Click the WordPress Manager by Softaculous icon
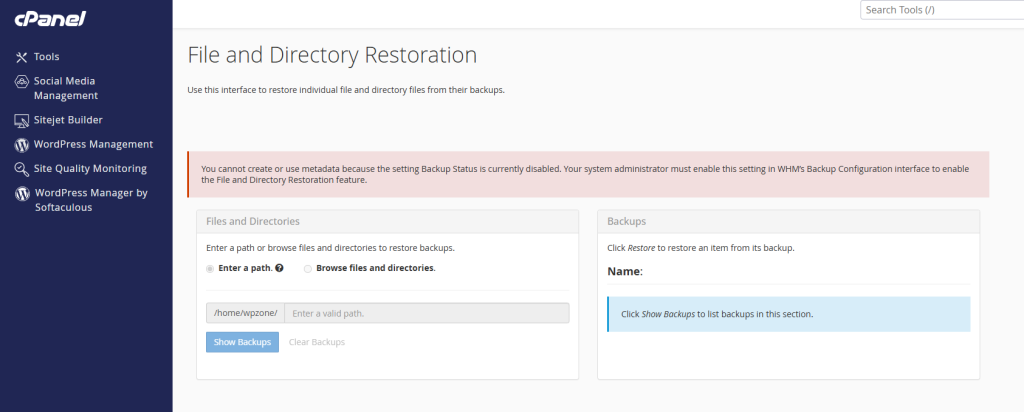This screenshot has width=1024, height=412. (22, 193)
